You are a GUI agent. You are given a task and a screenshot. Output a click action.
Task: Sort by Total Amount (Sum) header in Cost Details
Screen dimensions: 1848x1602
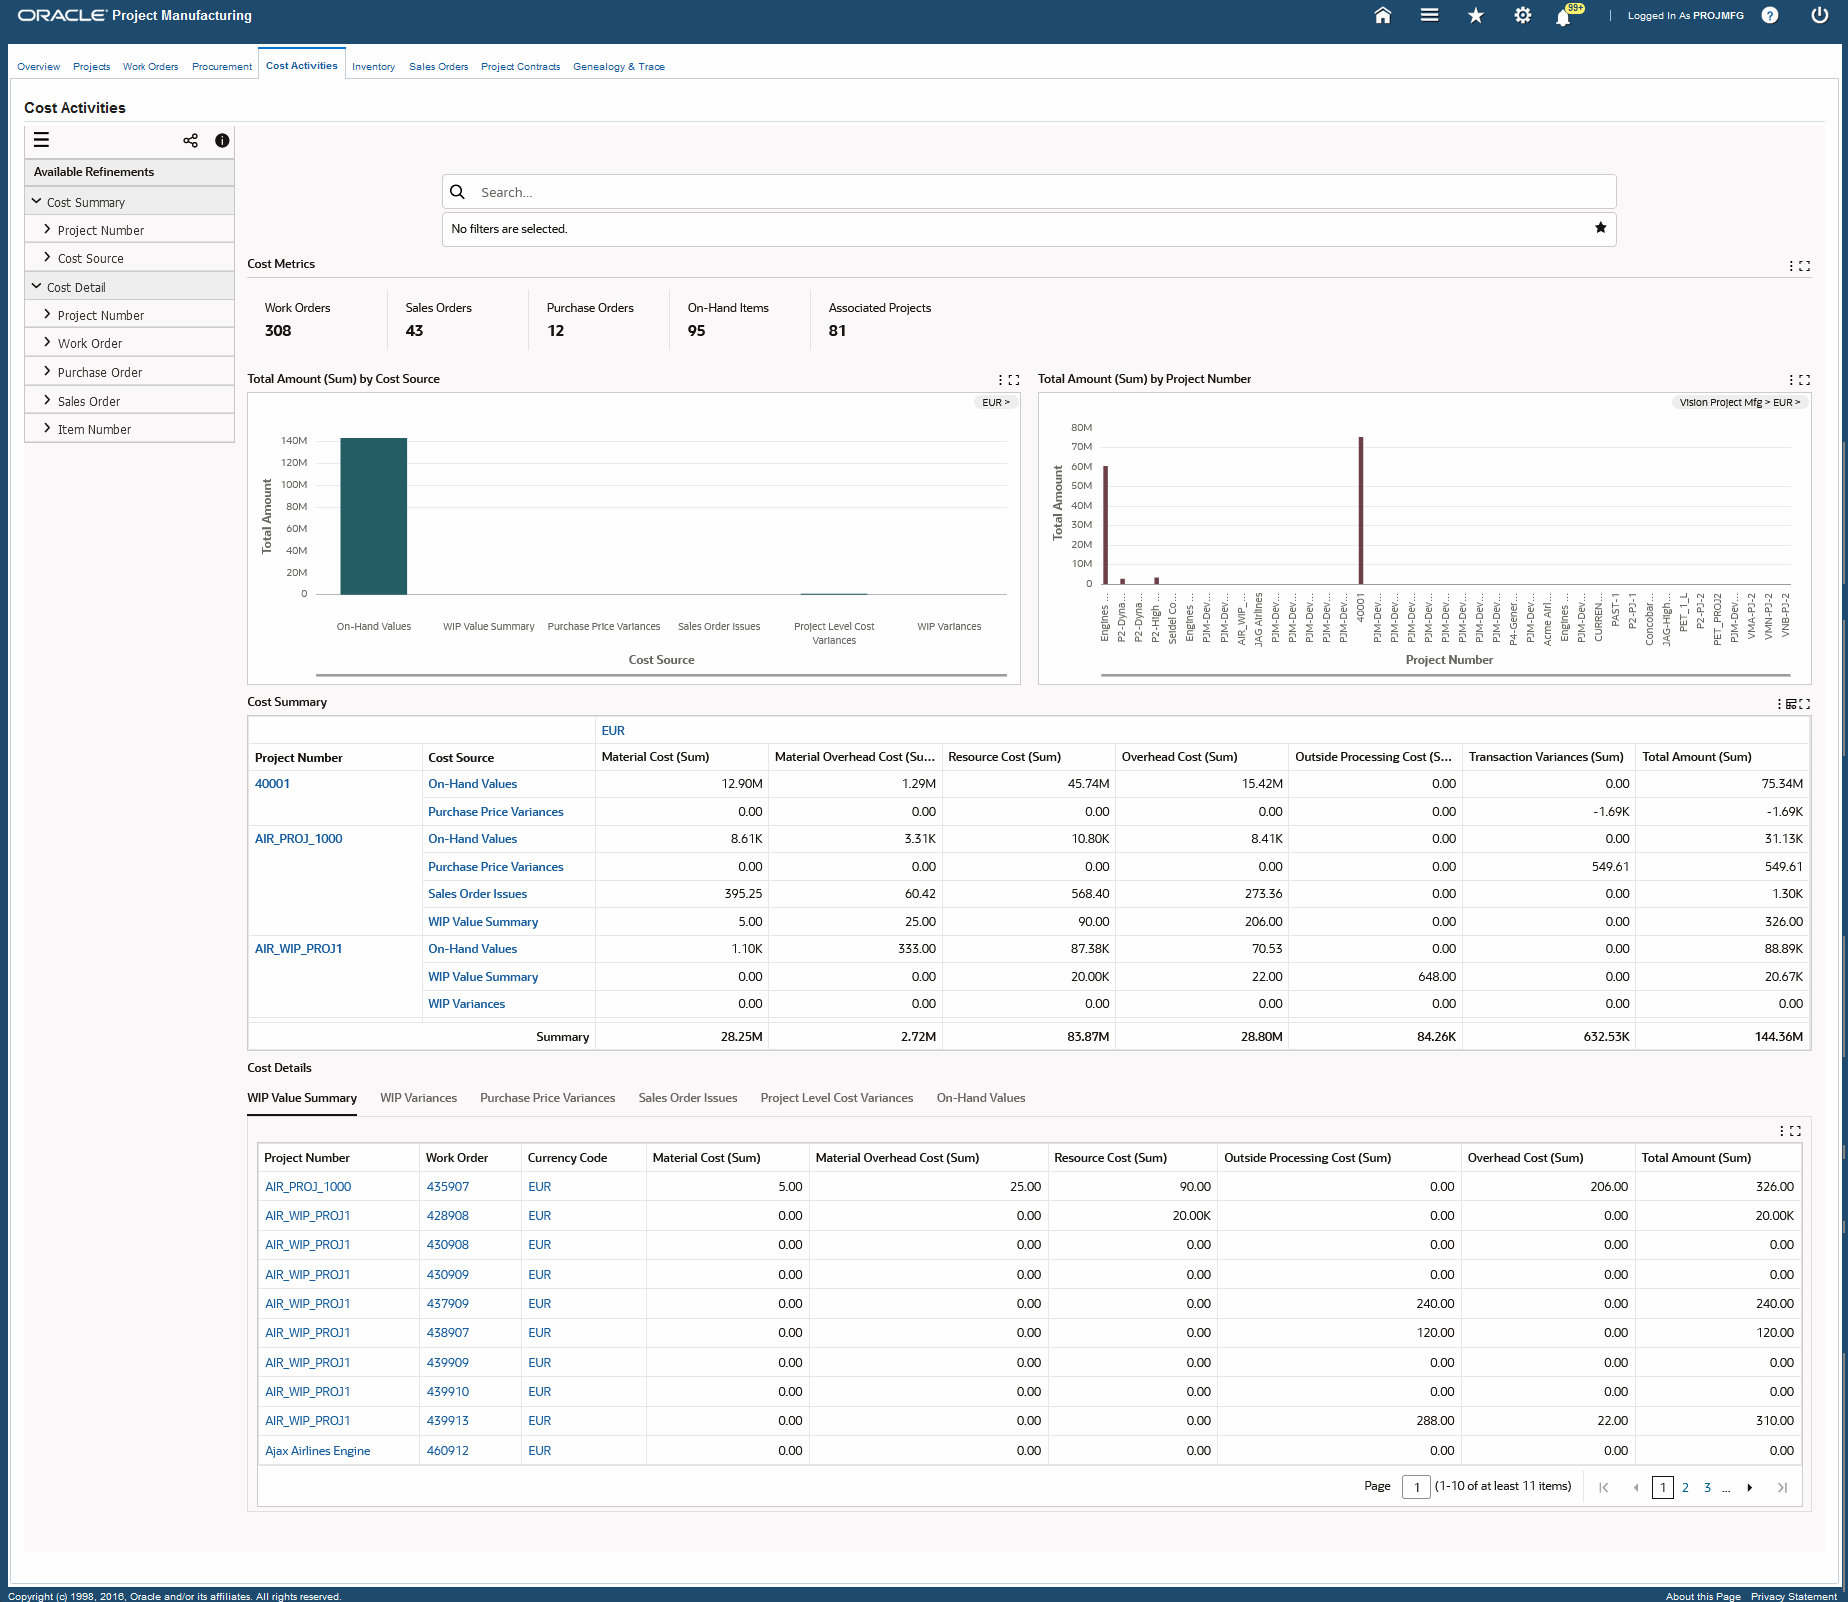[1696, 1158]
